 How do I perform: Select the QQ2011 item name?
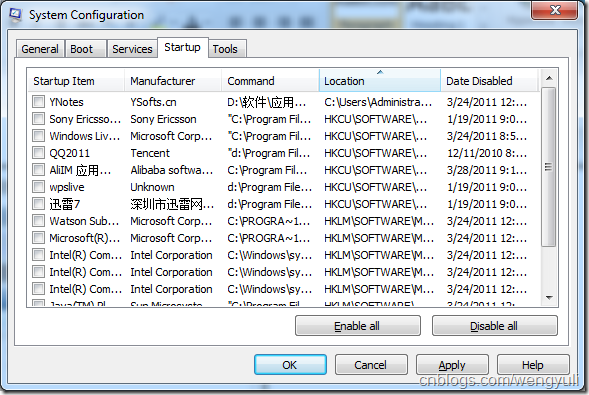[x=69, y=153]
